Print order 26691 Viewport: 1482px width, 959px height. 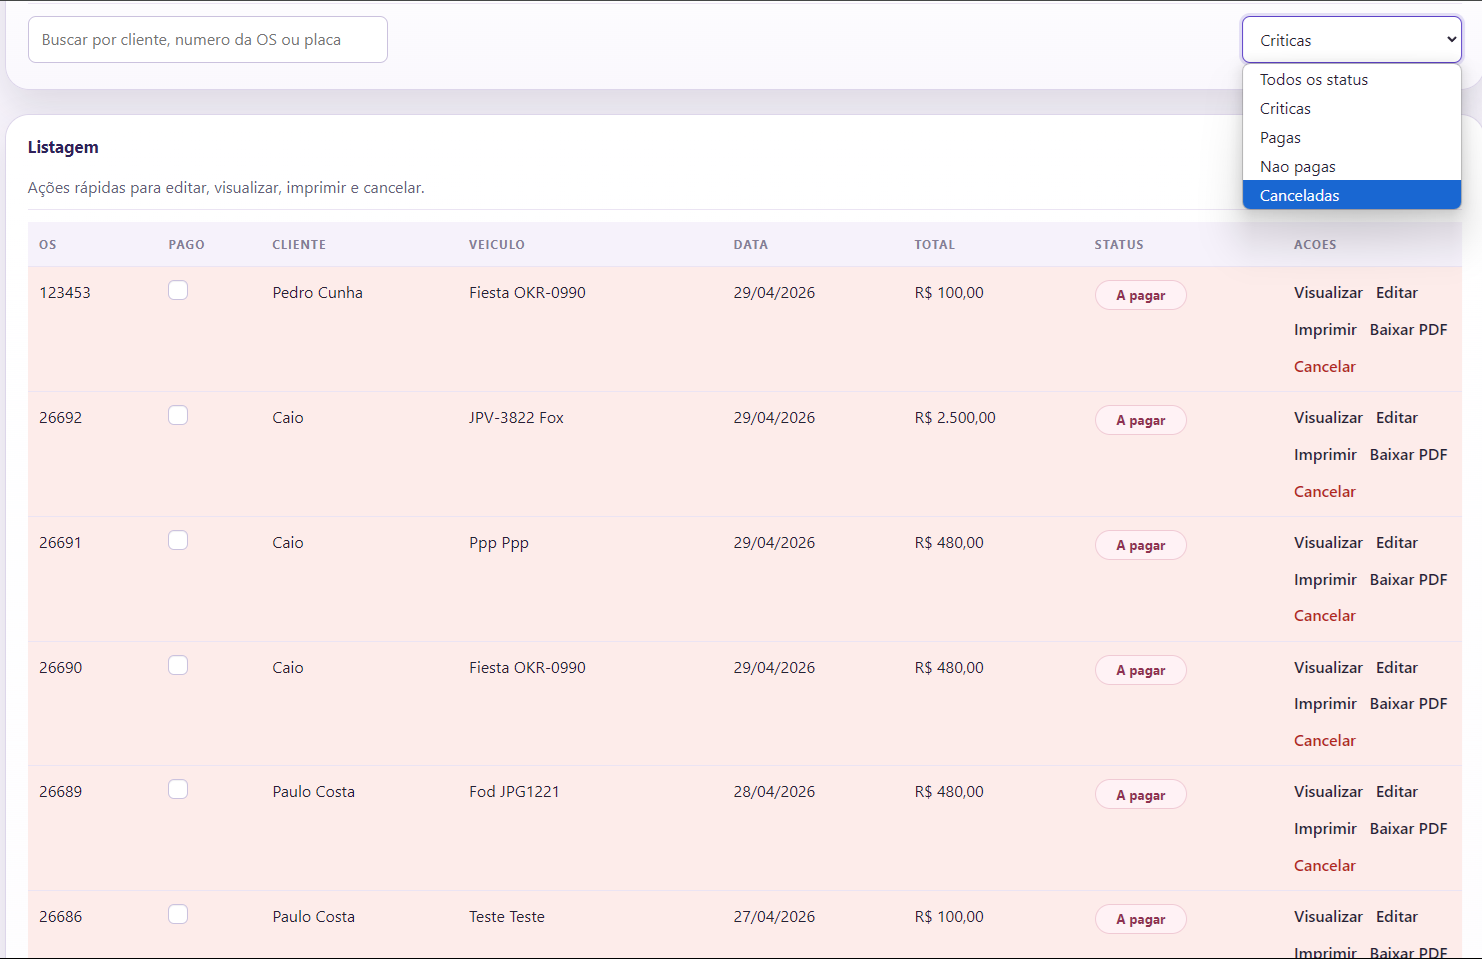click(x=1325, y=580)
